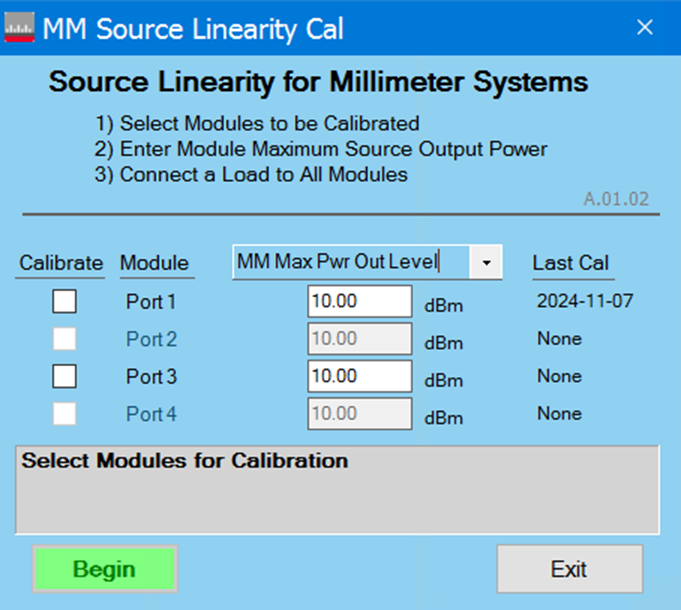Click the A.01.02 version label
The width and height of the screenshot is (681, 610).
pos(616,199)
